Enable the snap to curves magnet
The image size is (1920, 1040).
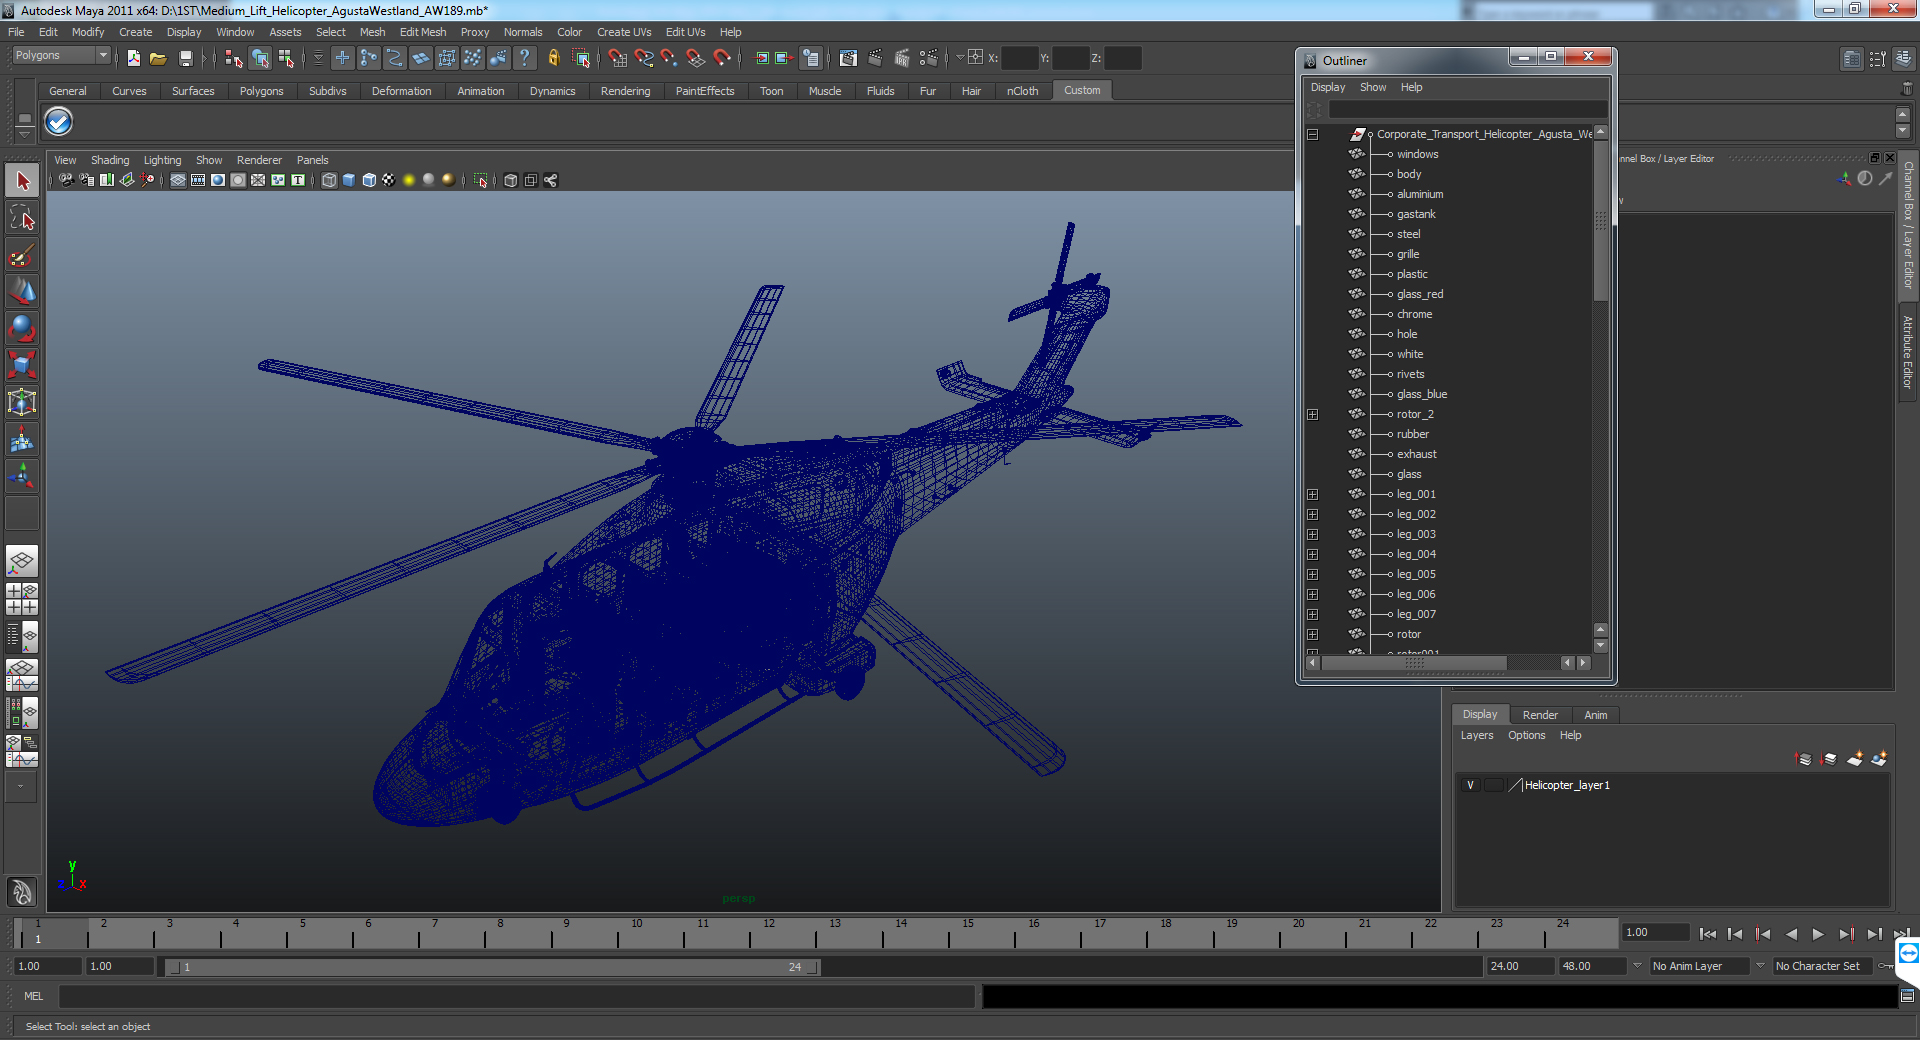tap(644, 58)
